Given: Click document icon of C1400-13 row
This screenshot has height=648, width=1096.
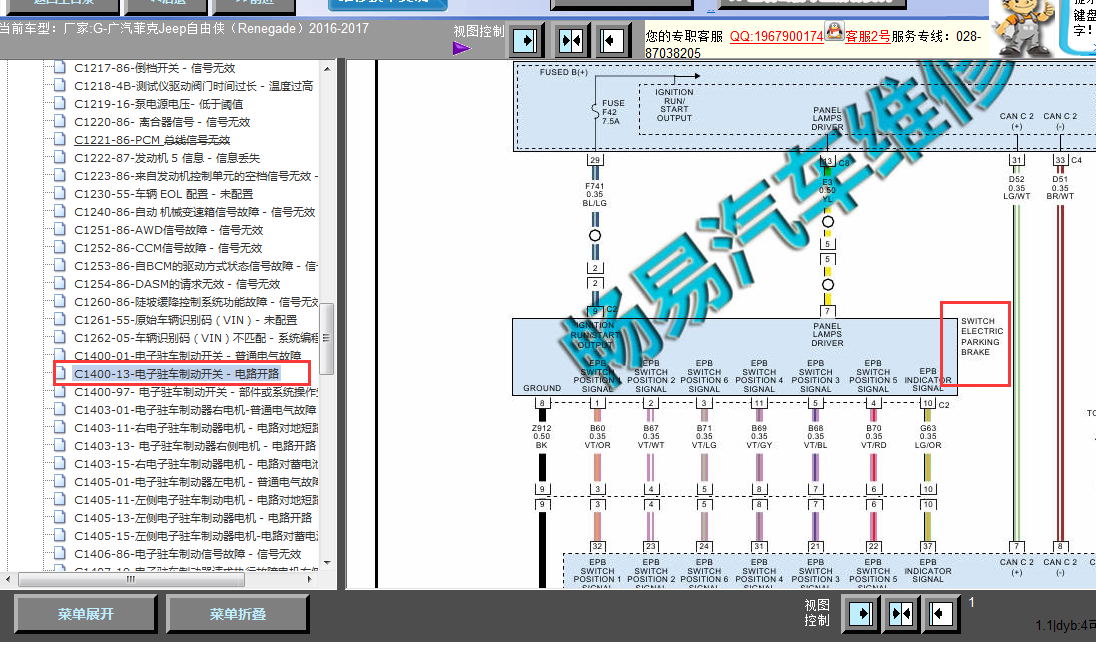Looking at the screenshot, I should tap(60, 373).
